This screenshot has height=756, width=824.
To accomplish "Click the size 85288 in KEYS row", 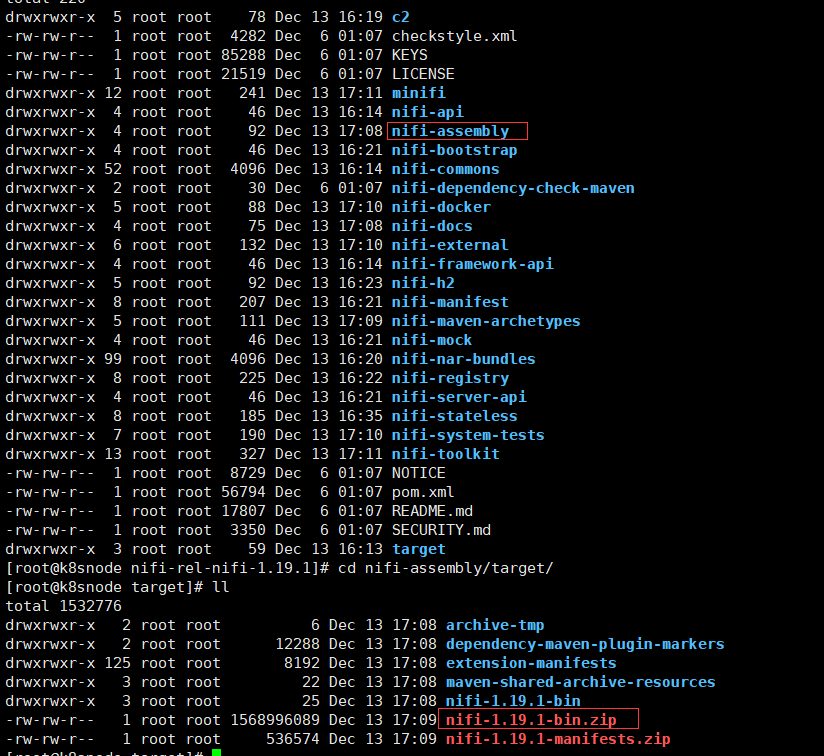I will [x=243, y=55].
